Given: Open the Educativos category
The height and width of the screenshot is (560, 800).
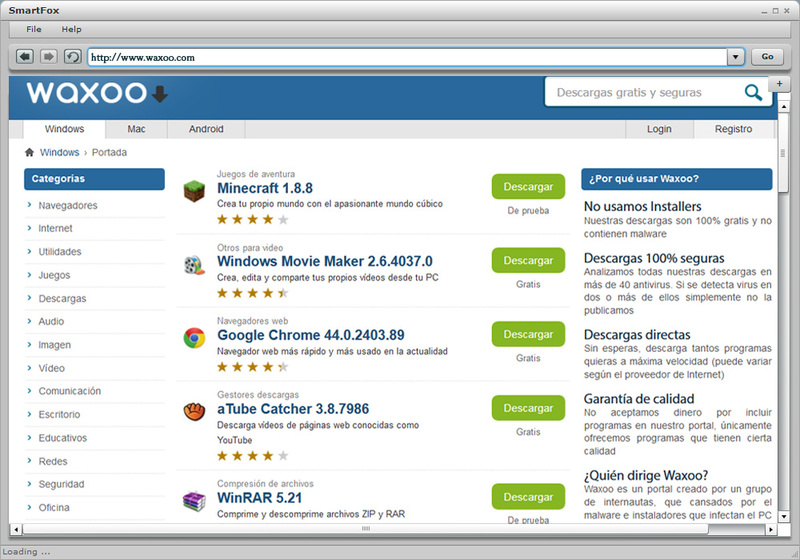Looking at the screenshot, I should coord(63,438).
